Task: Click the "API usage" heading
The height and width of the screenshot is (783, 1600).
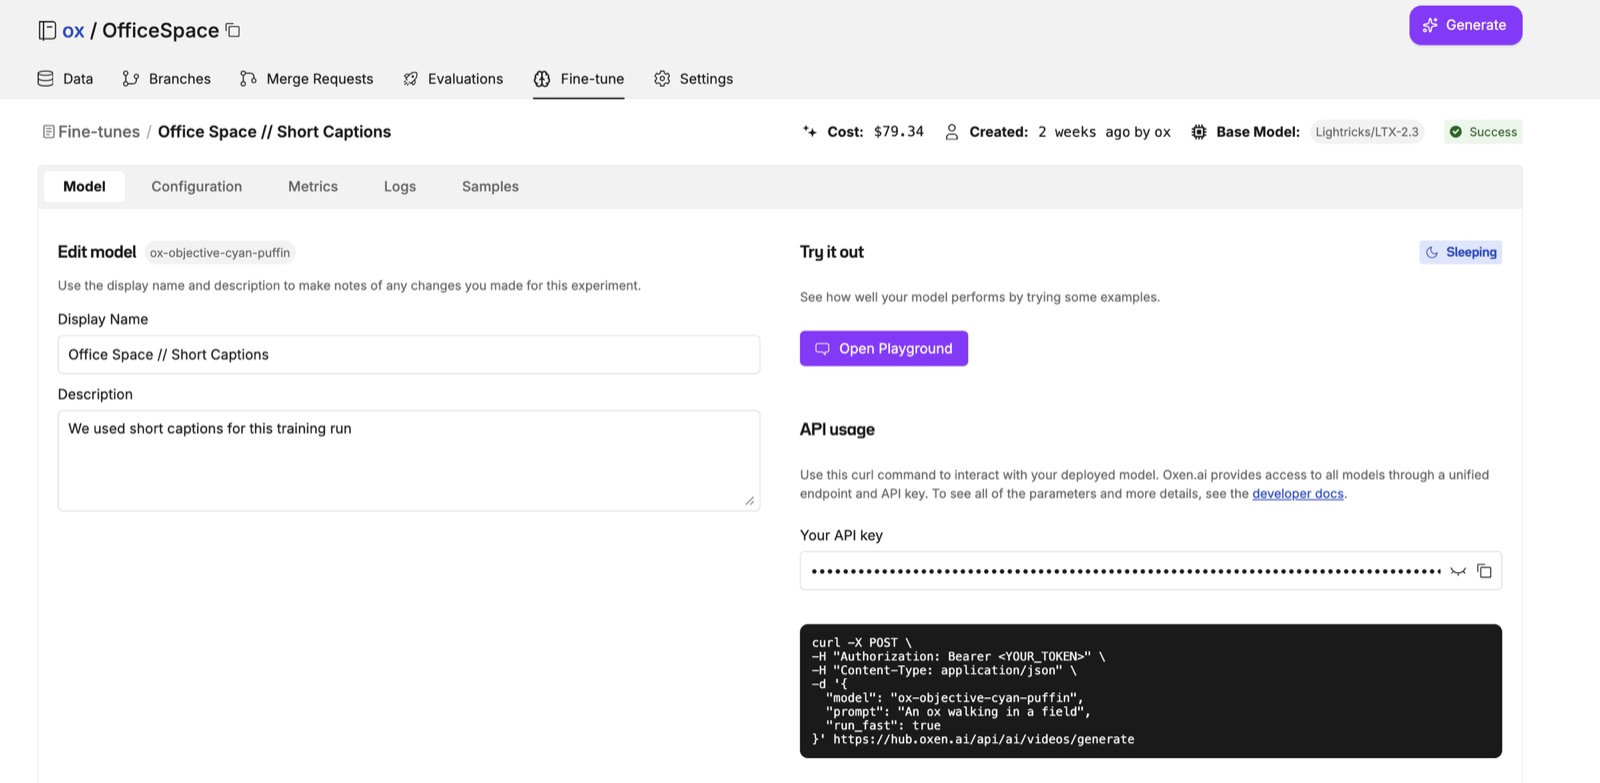Action: point(837,429)
